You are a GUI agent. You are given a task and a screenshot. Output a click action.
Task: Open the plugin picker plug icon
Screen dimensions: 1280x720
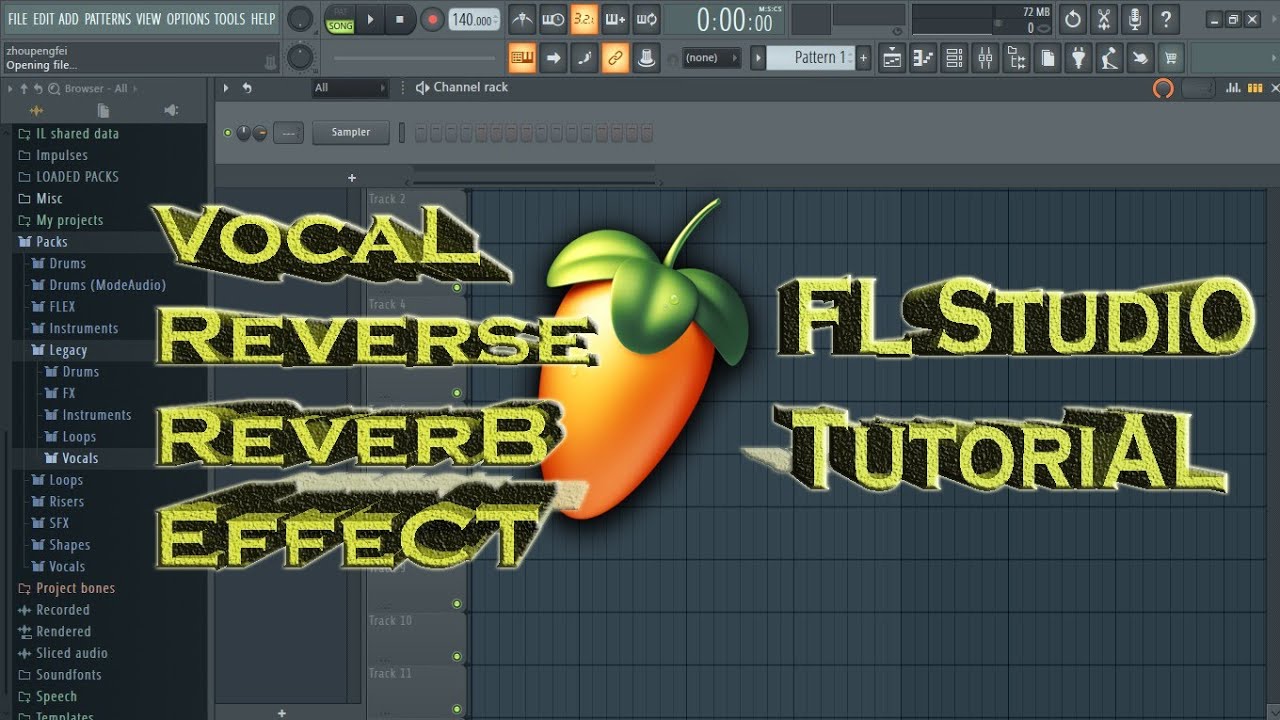point(1078,58)
